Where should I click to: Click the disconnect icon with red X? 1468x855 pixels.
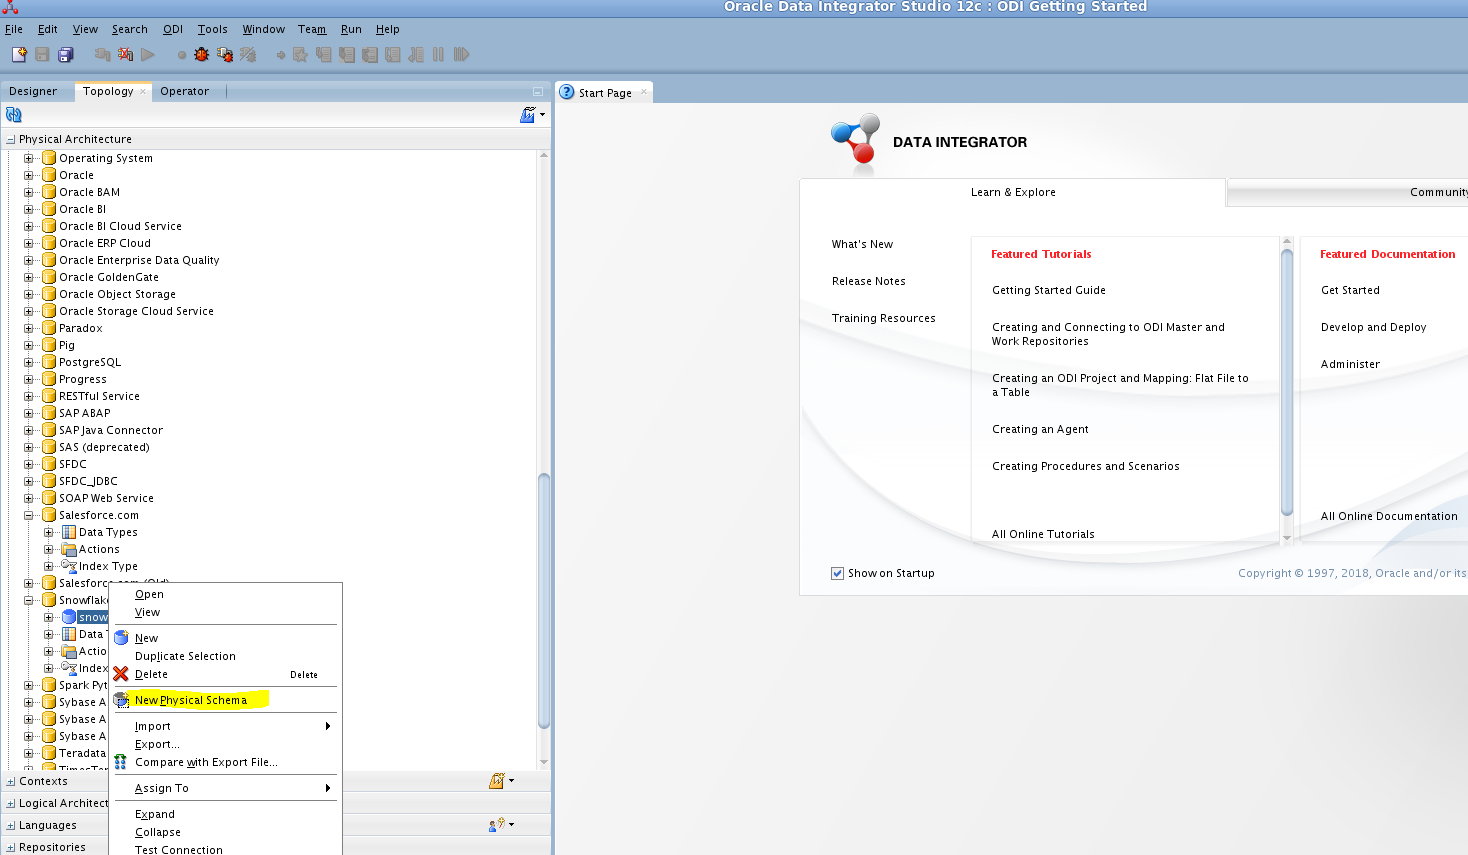point(125,55)
